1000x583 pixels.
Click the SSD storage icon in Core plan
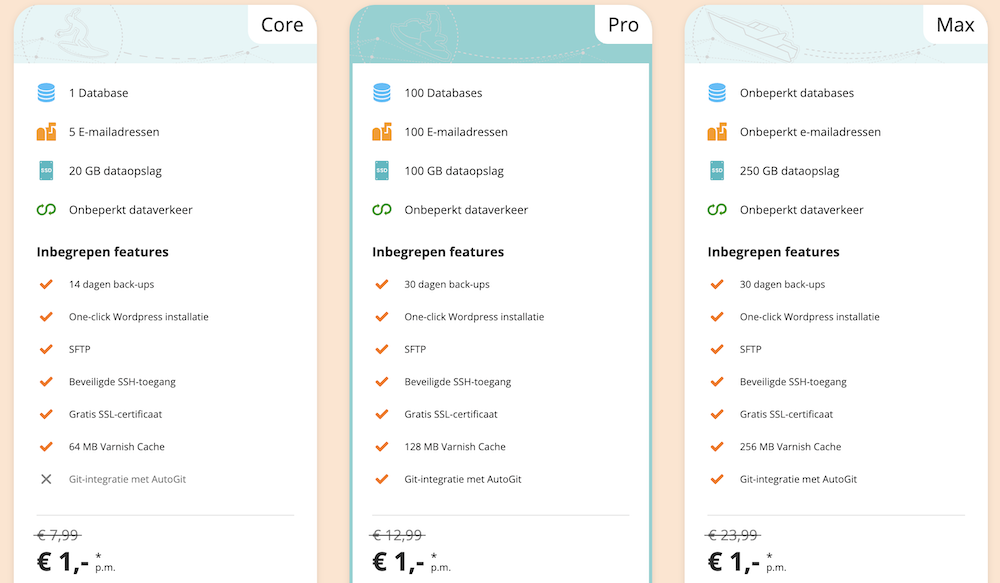(46, 171)
